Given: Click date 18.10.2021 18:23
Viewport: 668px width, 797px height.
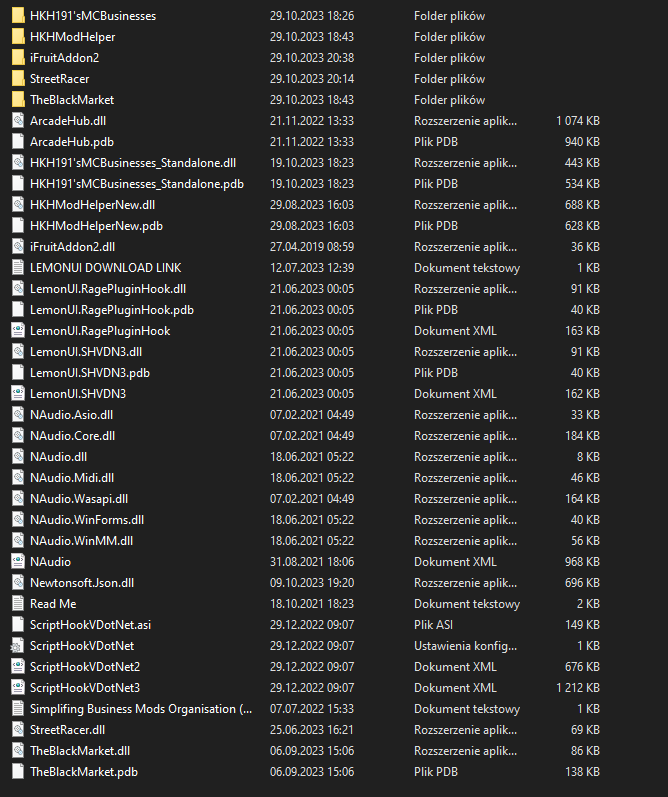Looking at the screenshot, I should pos(312,604).
